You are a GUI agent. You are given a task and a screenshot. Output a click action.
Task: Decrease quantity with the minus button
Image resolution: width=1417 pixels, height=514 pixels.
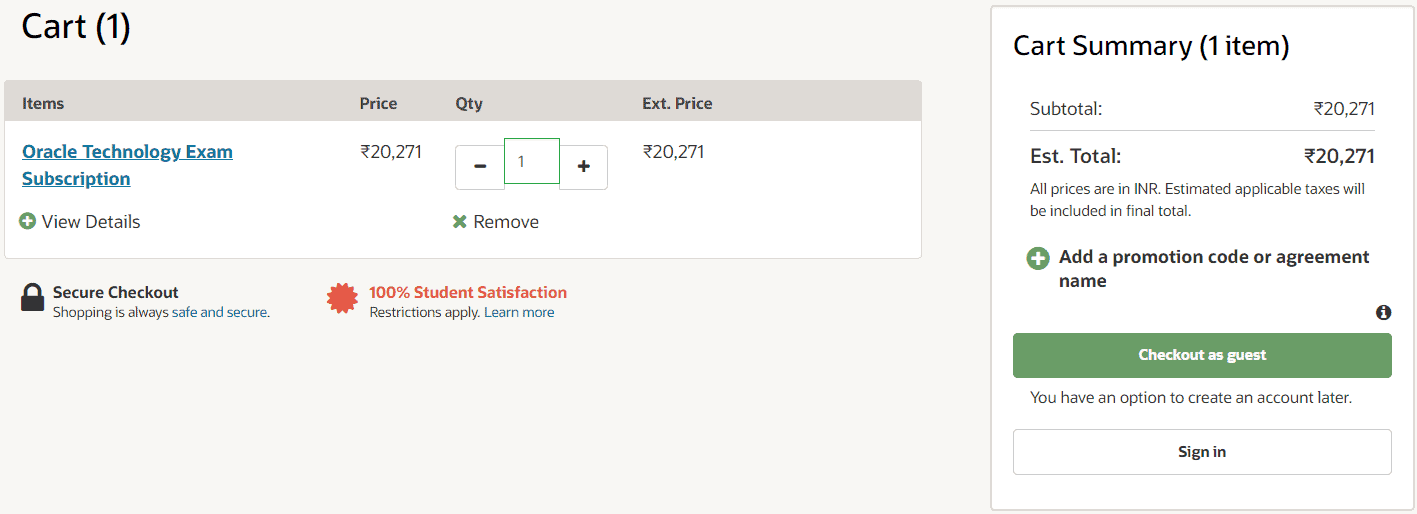(480, 167)
